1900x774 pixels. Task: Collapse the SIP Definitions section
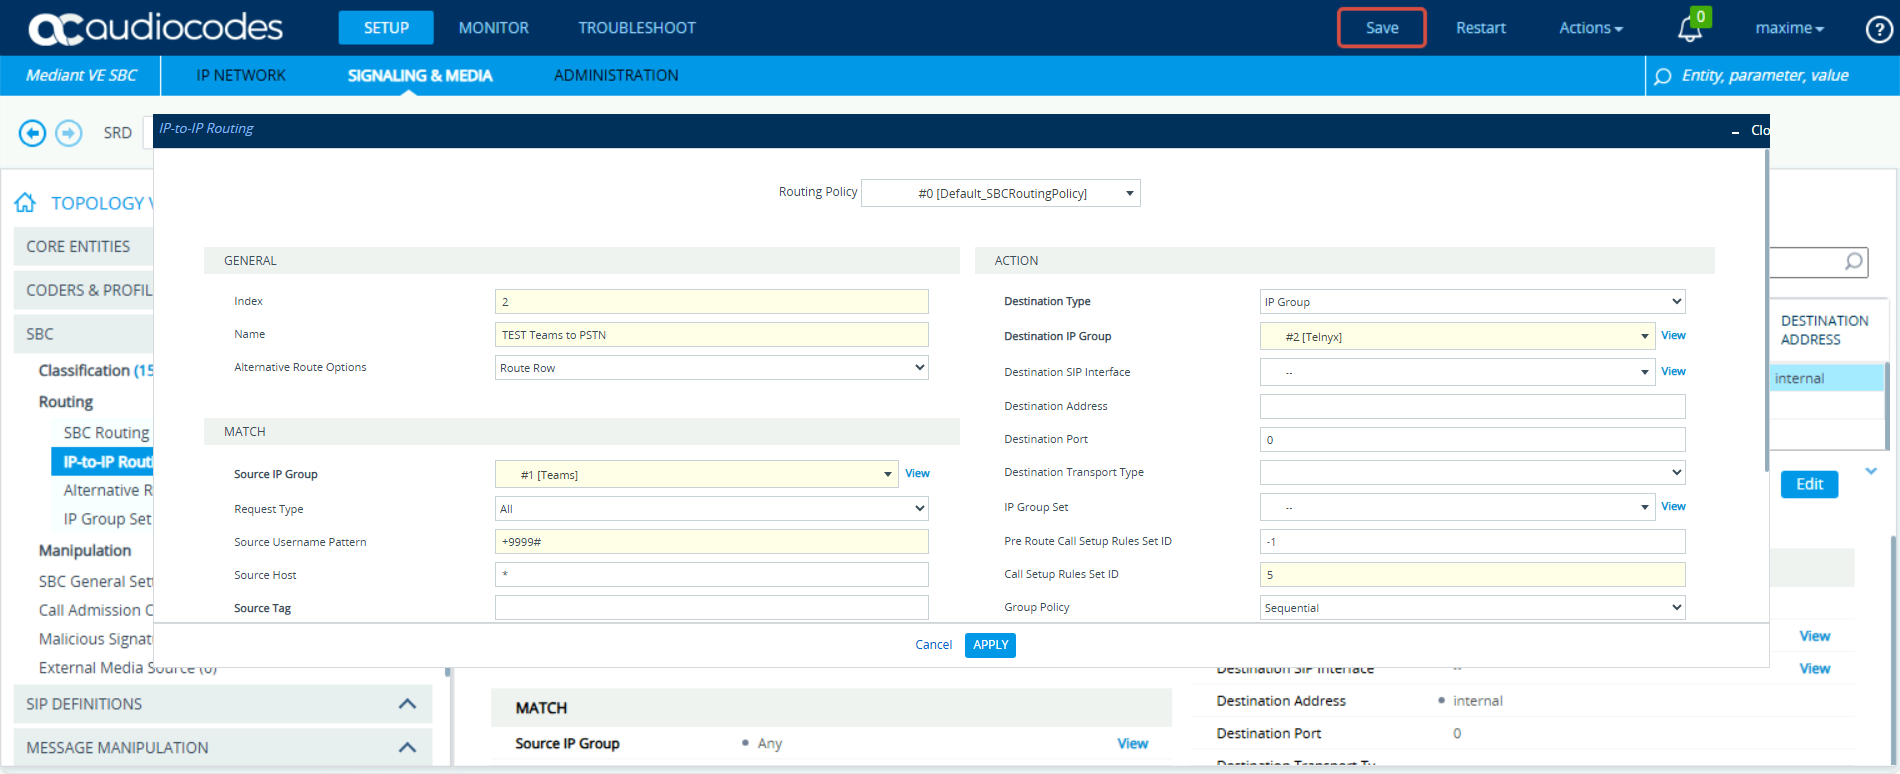point(407,704)
